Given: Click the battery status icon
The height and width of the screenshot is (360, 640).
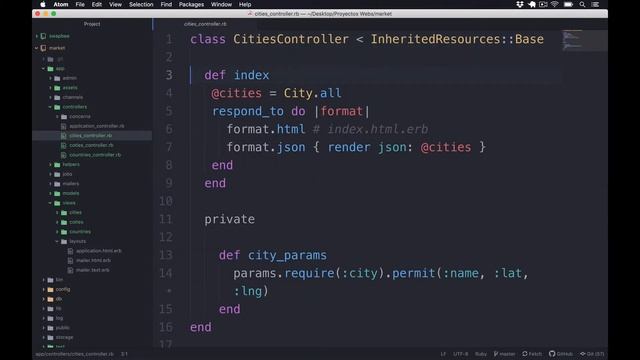Looking at the screenshot, I should click(568, 4).
